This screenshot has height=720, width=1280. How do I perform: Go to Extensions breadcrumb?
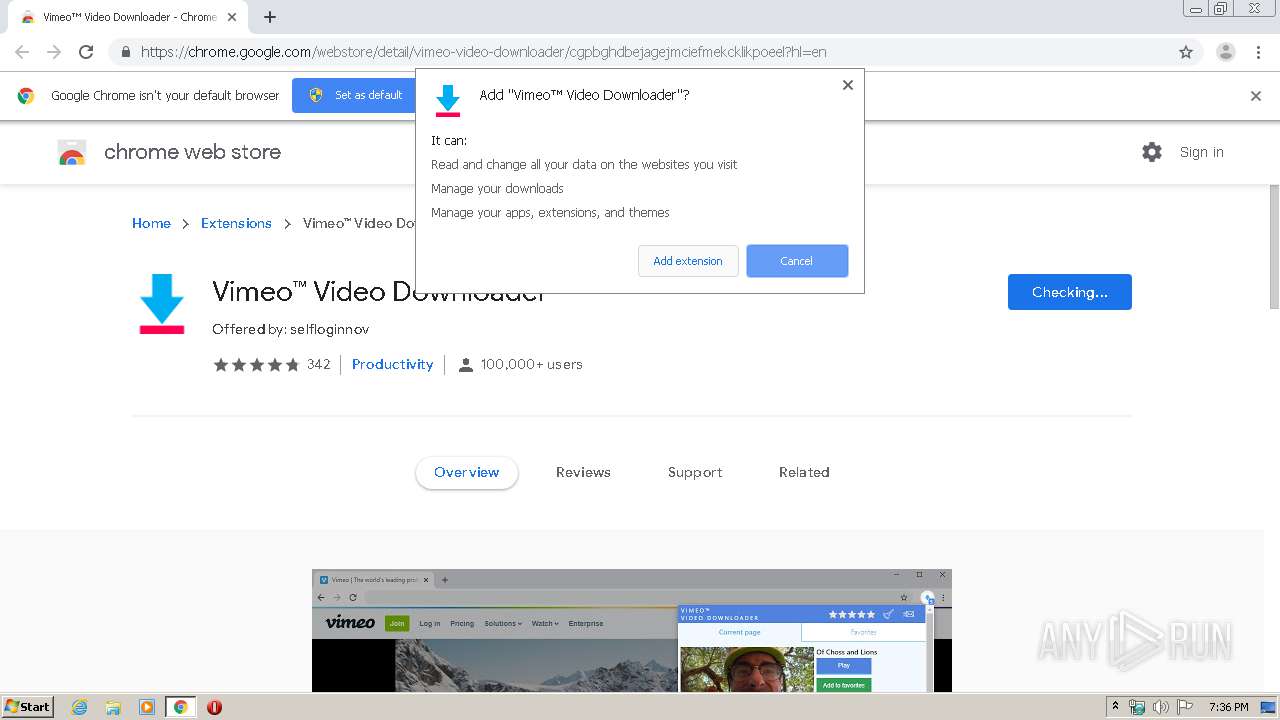click(x=236, y=223)
